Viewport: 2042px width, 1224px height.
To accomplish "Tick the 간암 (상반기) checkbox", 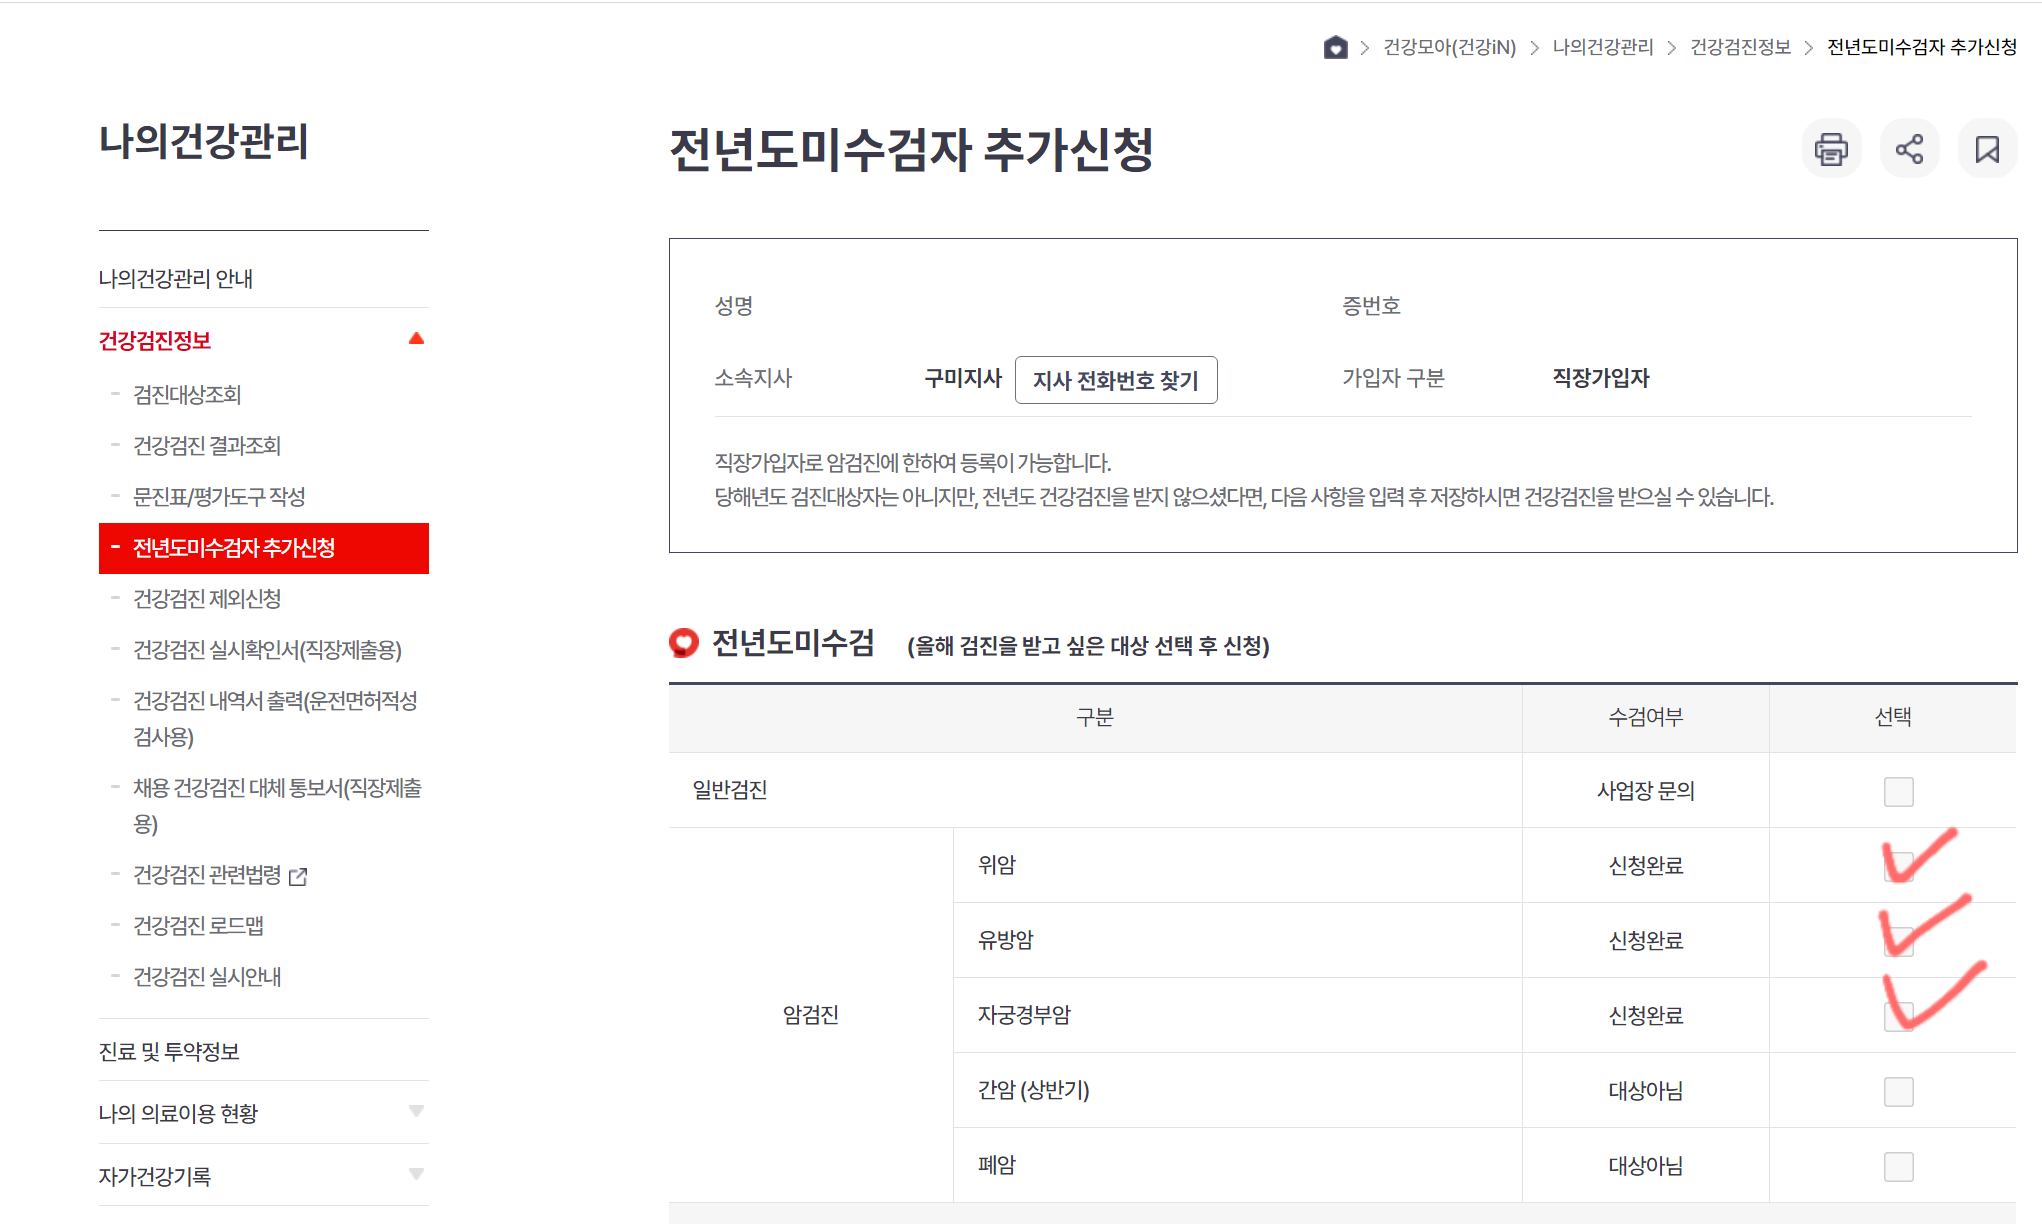I will (1898, 1092).
